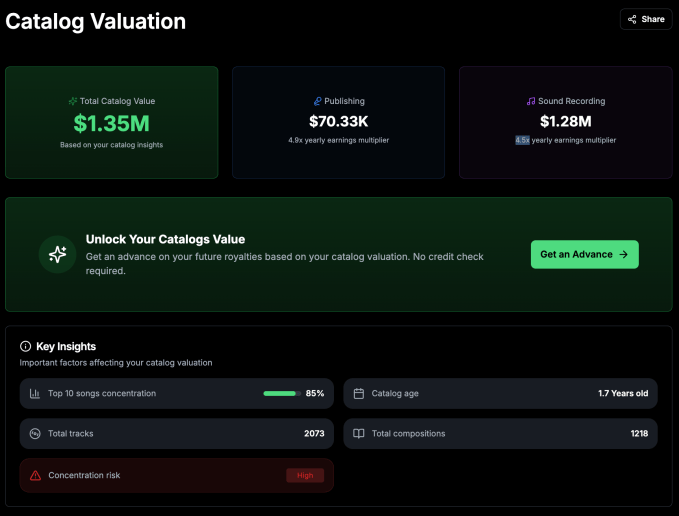Click the warning triangle on Concentration risk
Image resolution: width=679 pixels, height=516 pixels.
point(35,475)
